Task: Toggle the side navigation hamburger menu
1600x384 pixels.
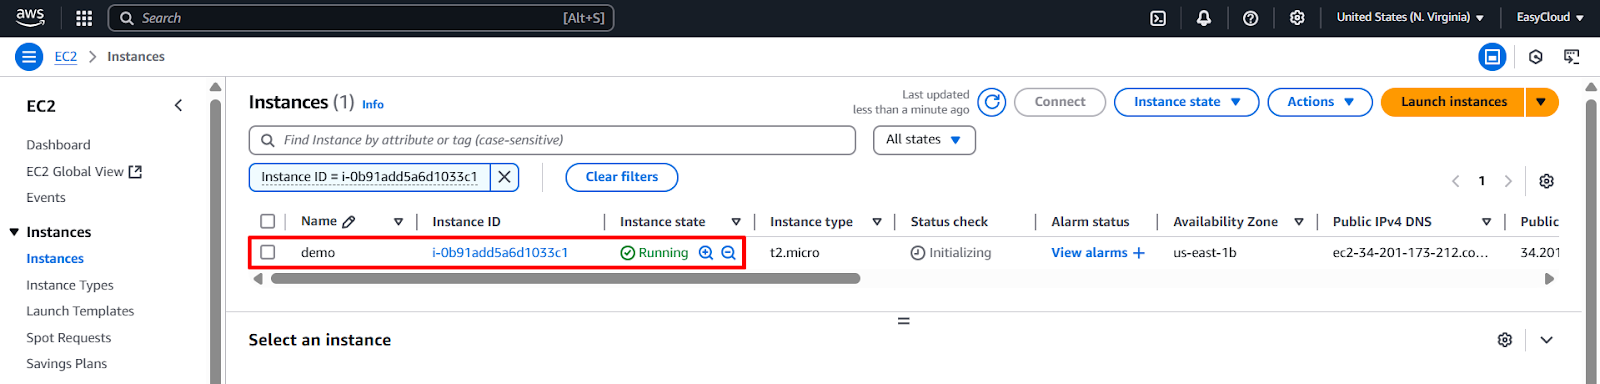Action: pyautogui.click(x=29, y=57)
